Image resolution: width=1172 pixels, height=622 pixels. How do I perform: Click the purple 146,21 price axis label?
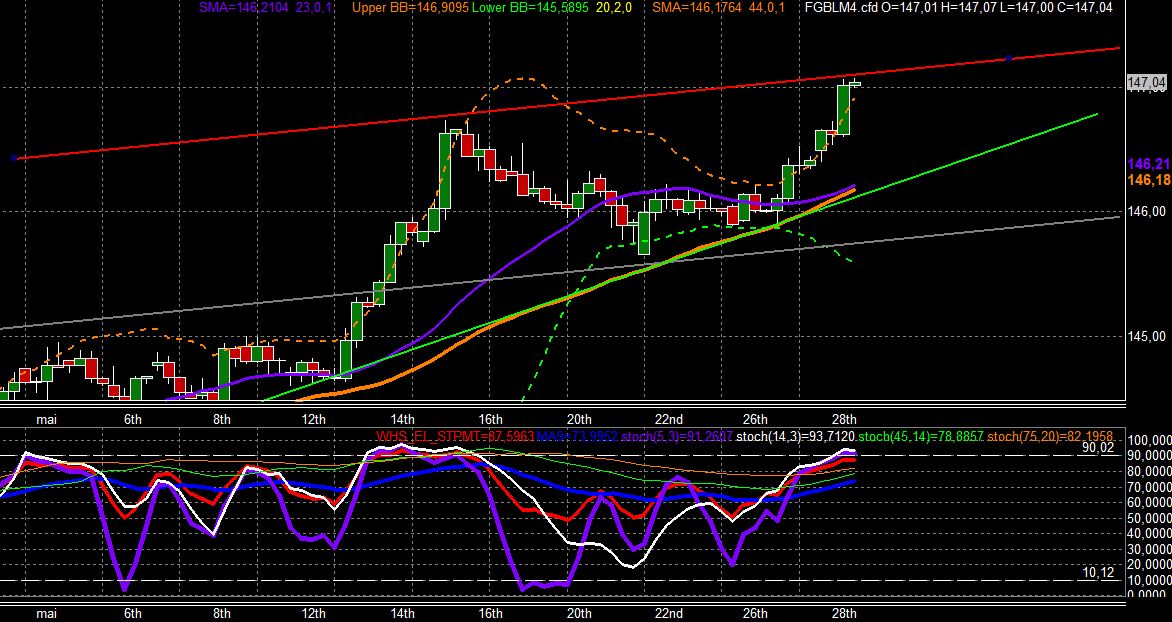(x=1149, y=164)
